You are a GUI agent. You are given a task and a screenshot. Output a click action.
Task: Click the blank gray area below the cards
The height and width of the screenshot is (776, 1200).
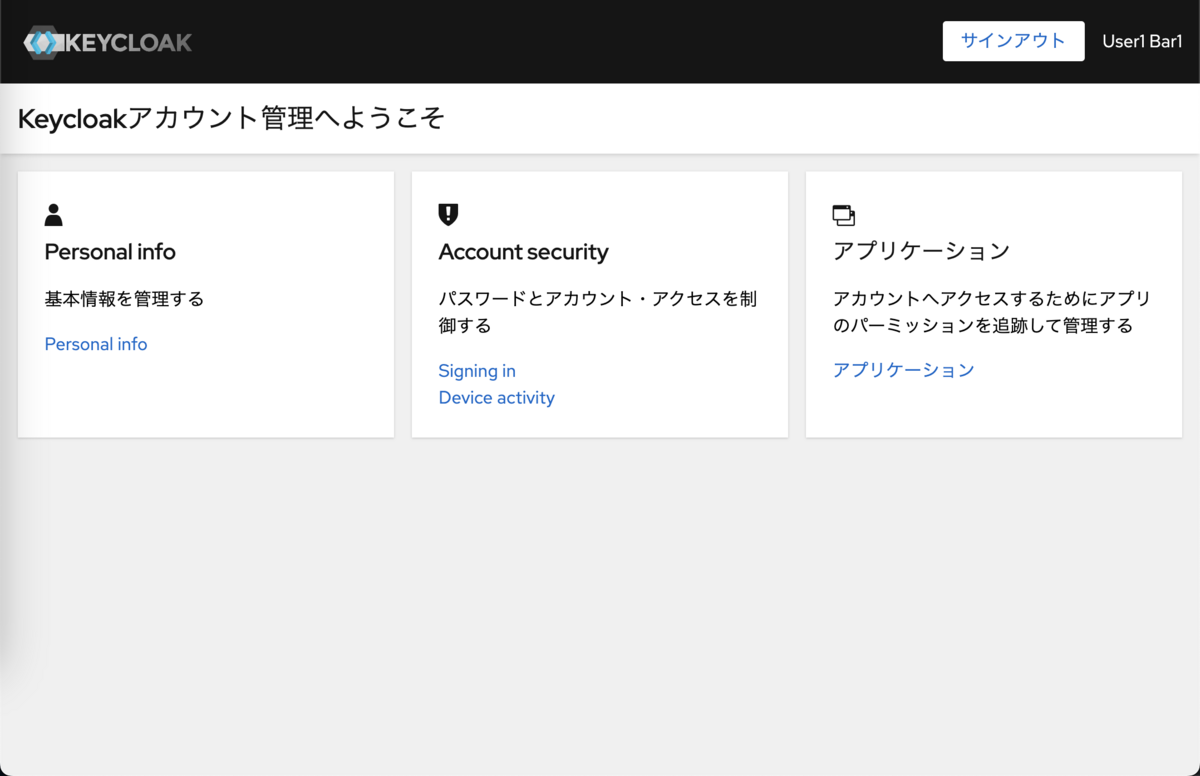coord(600,600)
